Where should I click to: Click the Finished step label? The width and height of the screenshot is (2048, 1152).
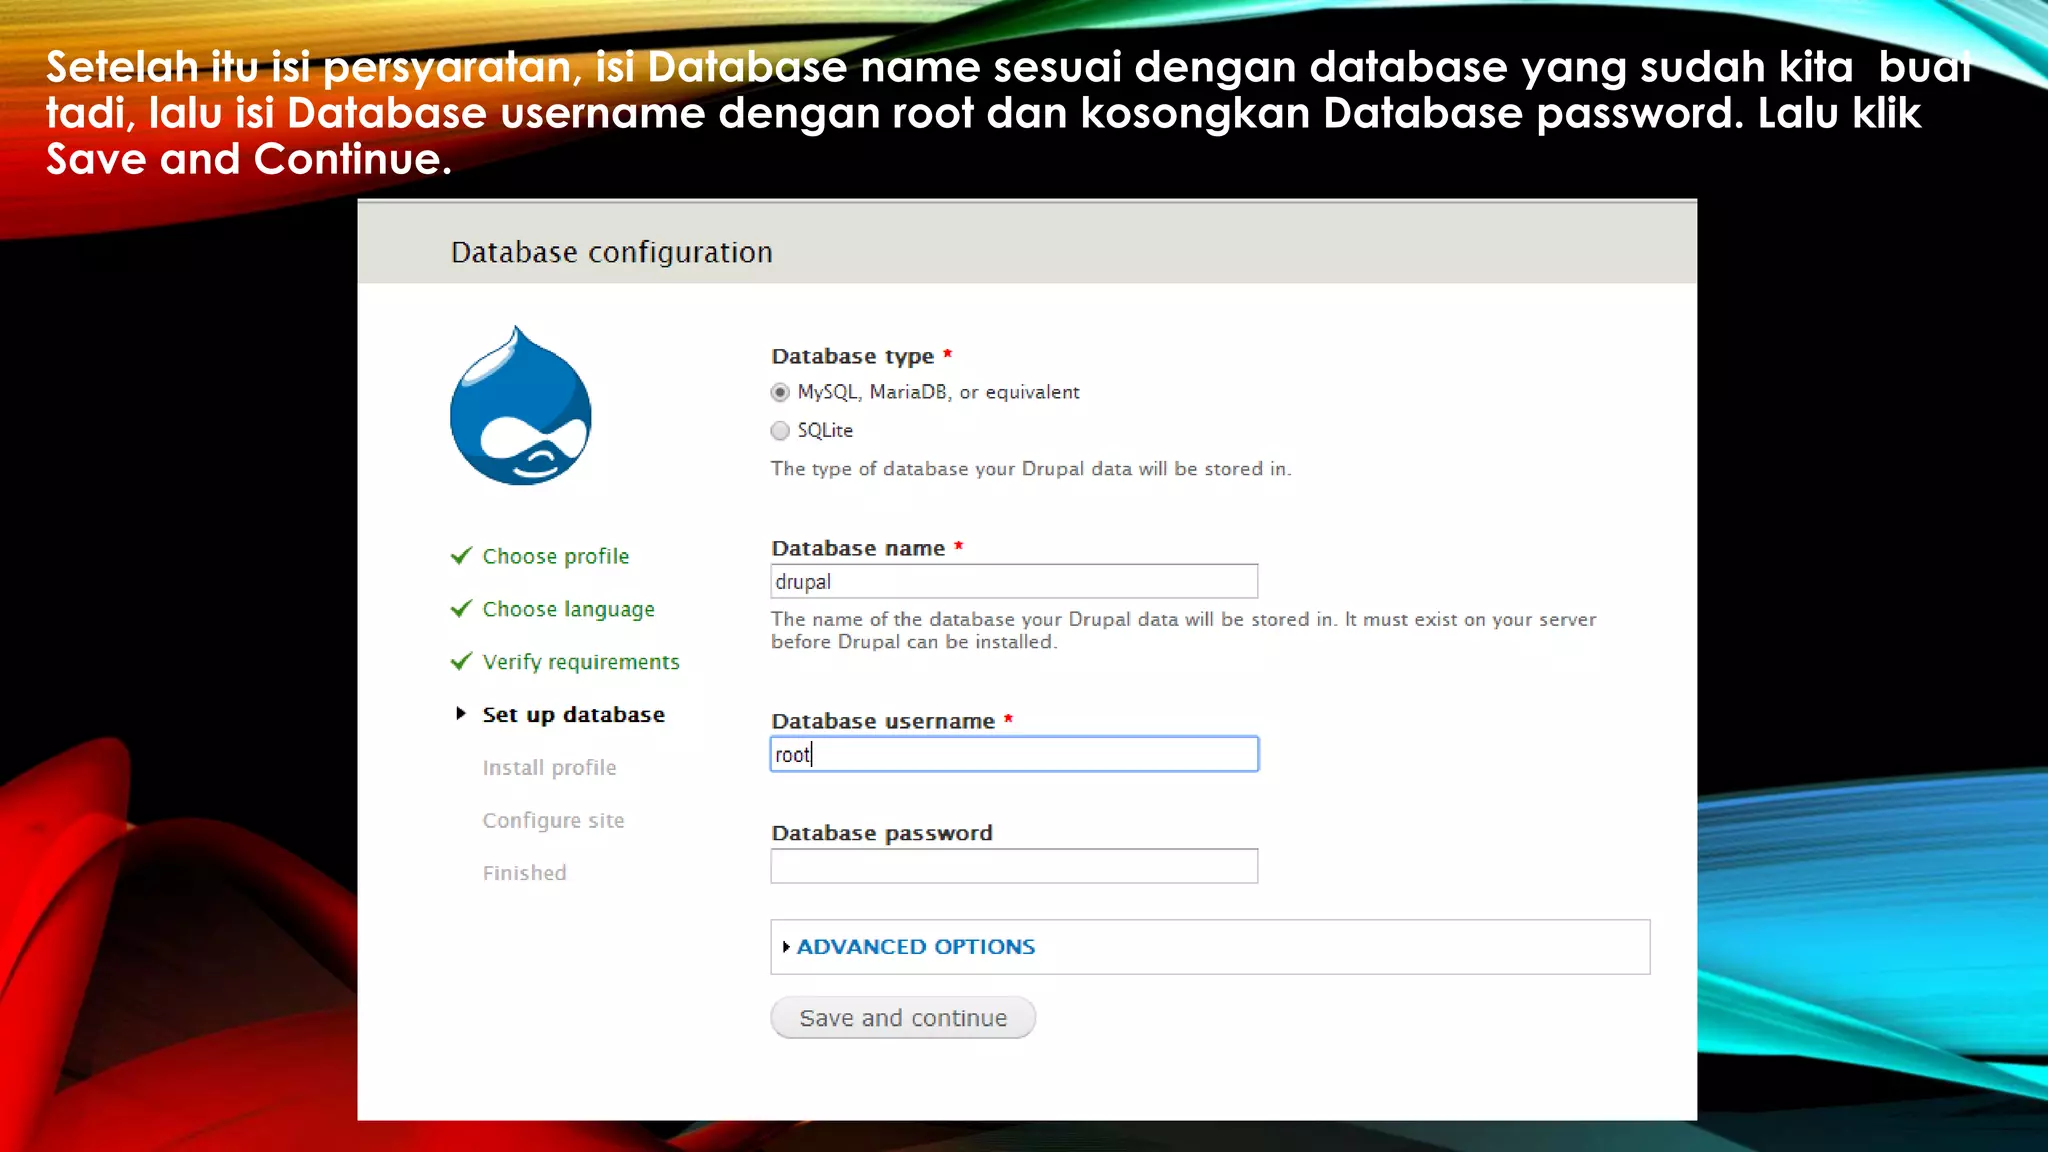[524, 873]
